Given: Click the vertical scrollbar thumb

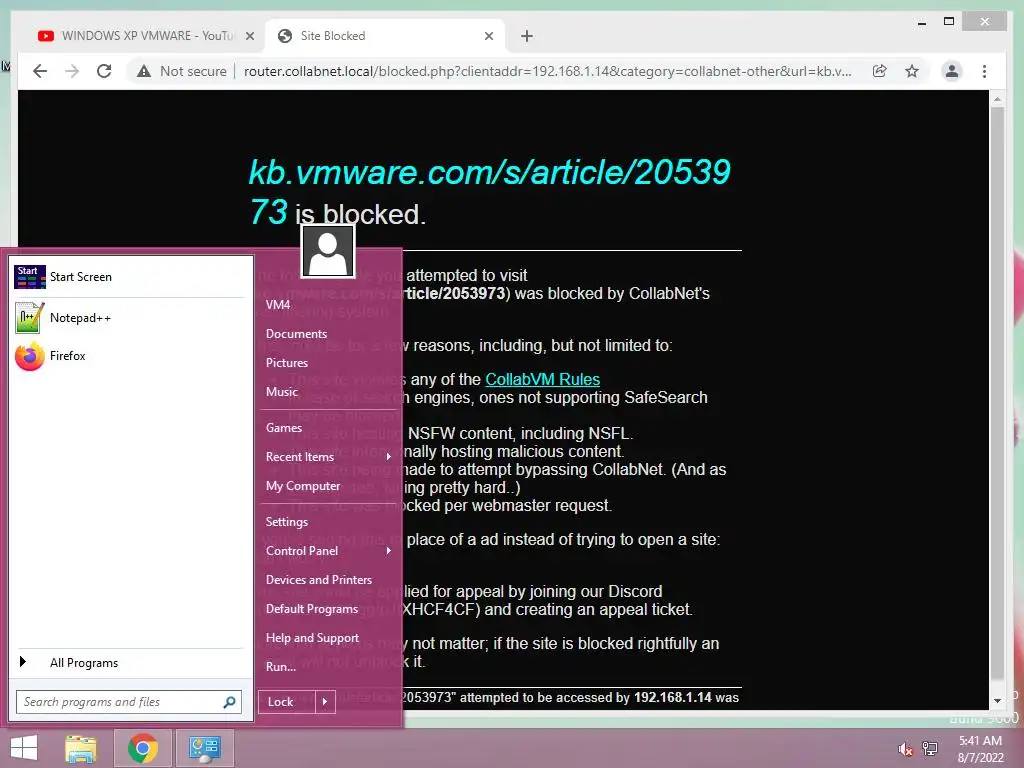Looking at the screenshot, I should click(x=997, y=393).
